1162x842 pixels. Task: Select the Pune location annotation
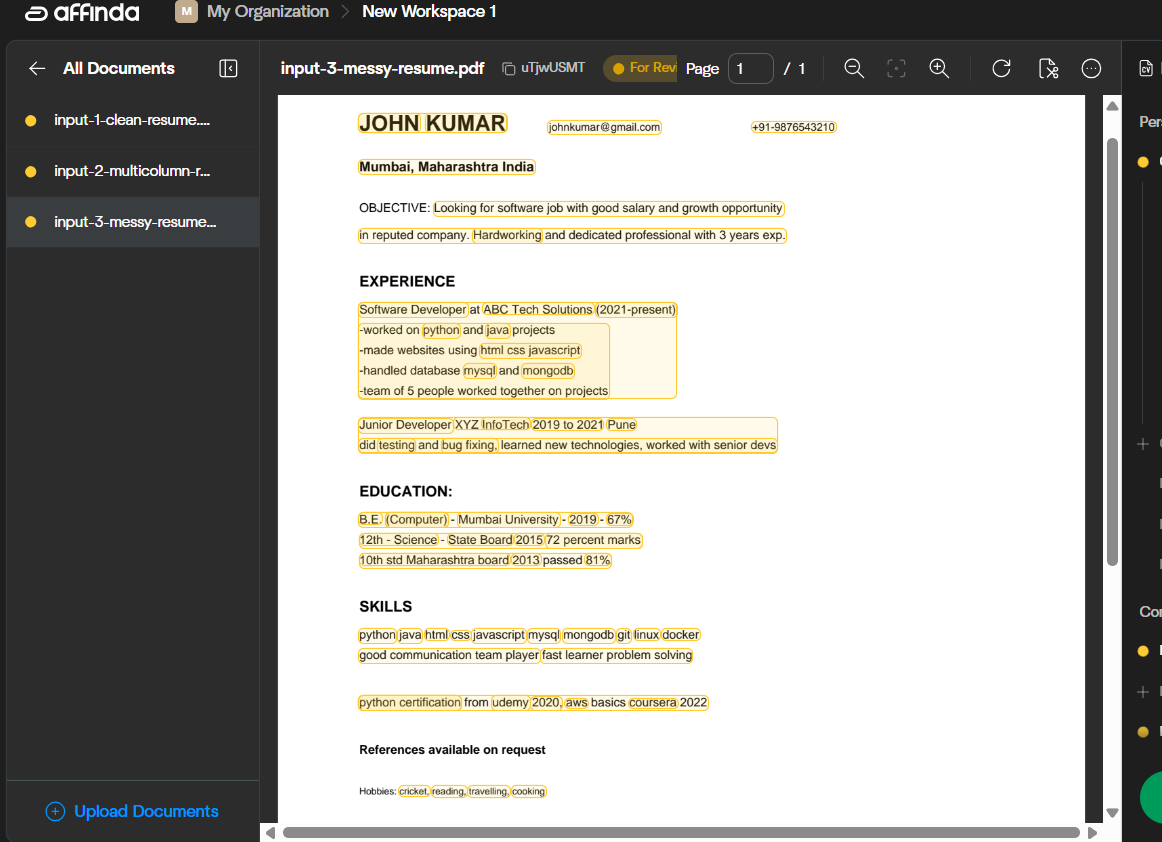(622, 425)
